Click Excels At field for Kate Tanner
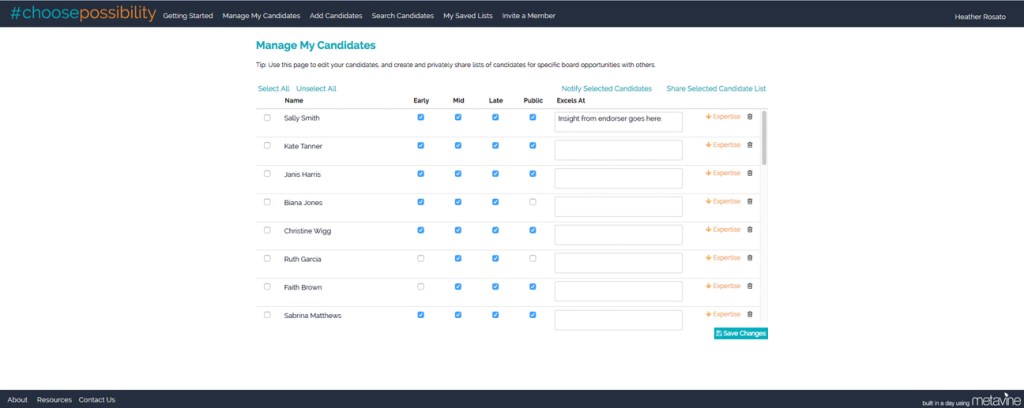The height and width of the screenshot is (408, 1024). (618, 150)
